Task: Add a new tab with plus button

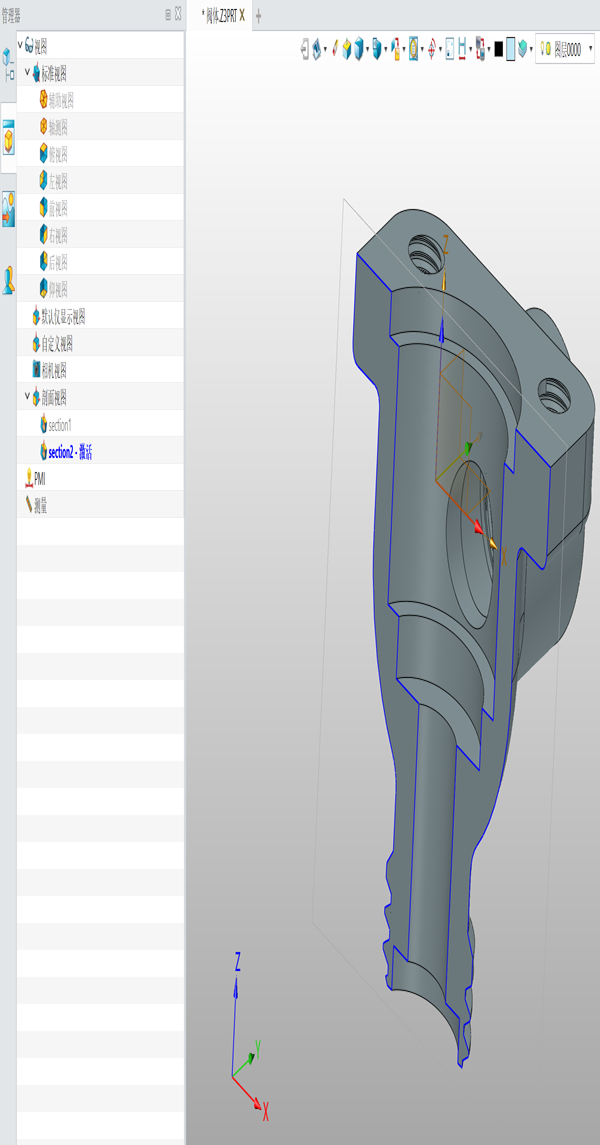Action: 258,15
